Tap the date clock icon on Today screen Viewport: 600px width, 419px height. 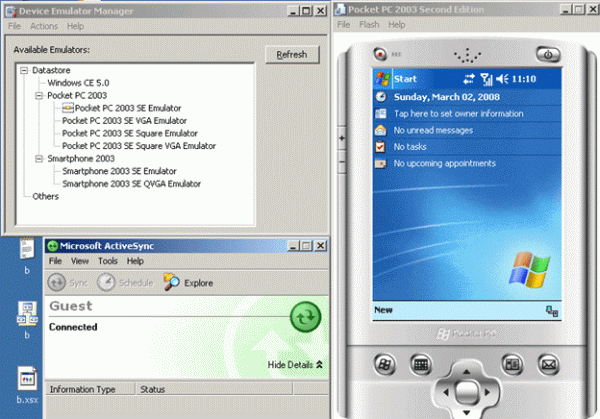pyautogui.click(x=380, y=97)
